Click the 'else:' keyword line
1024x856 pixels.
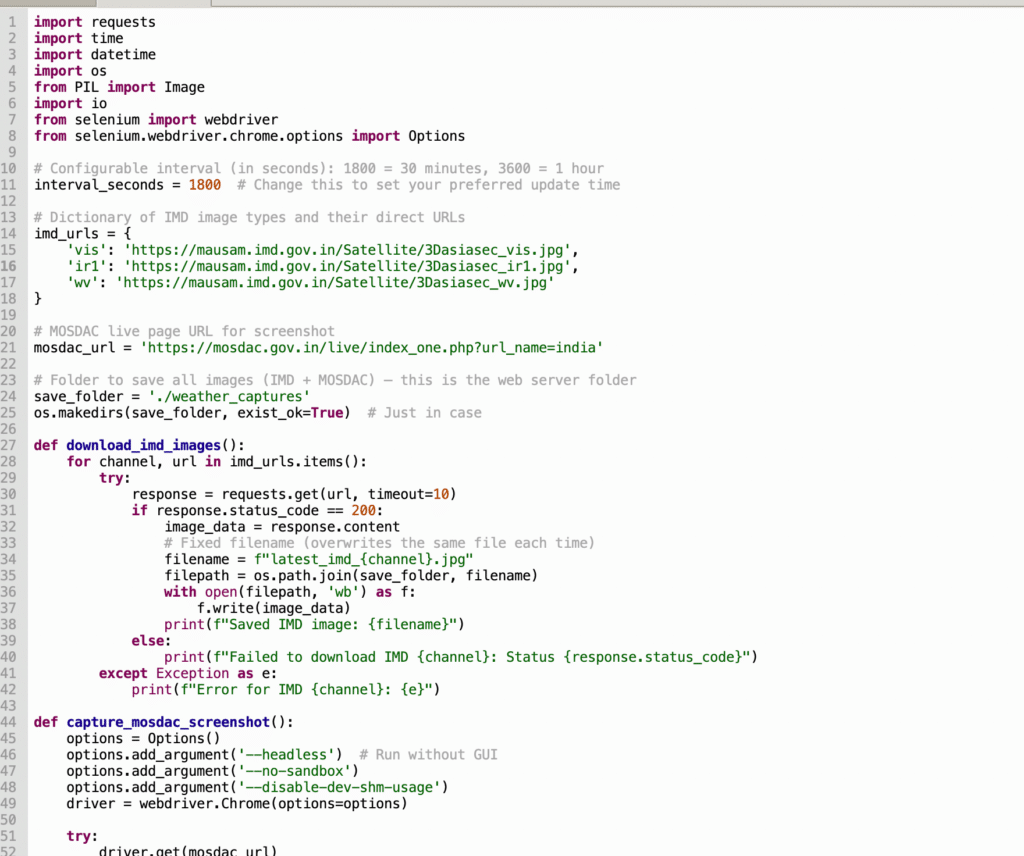(x=152, y=641)
